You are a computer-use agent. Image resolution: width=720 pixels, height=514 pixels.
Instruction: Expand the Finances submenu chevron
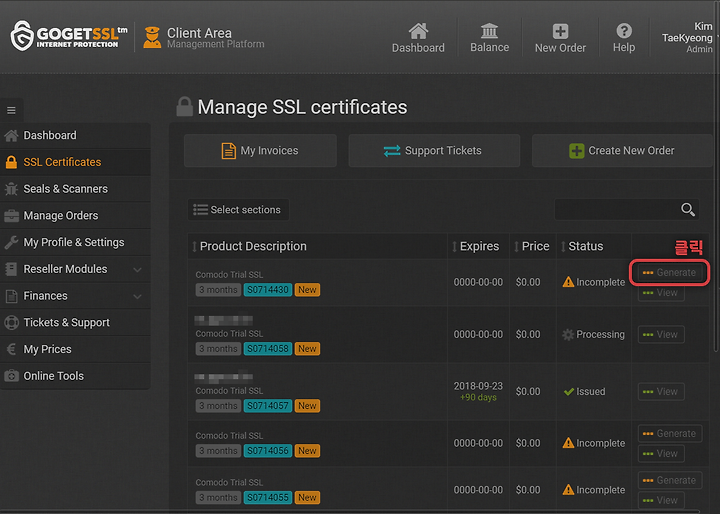(x=137, y=296)
